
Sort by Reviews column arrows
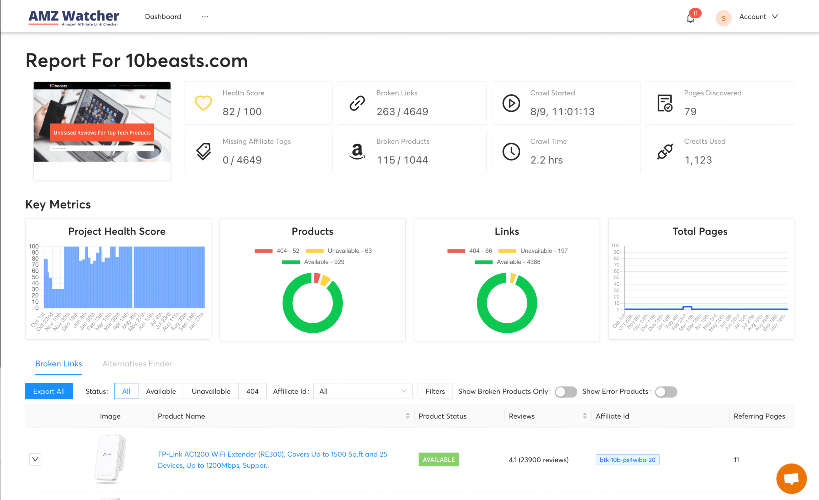tap(584, 416)
